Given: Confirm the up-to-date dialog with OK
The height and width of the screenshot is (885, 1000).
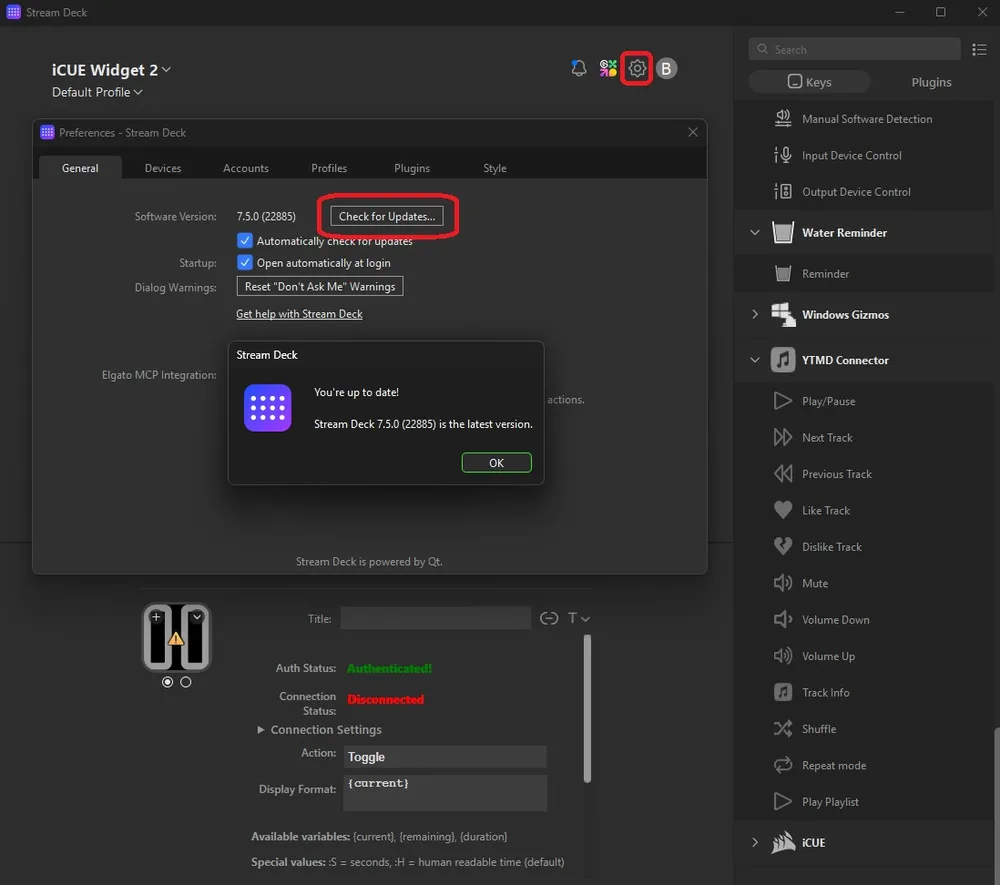Looking at the screenshot, I should point(496,463).
